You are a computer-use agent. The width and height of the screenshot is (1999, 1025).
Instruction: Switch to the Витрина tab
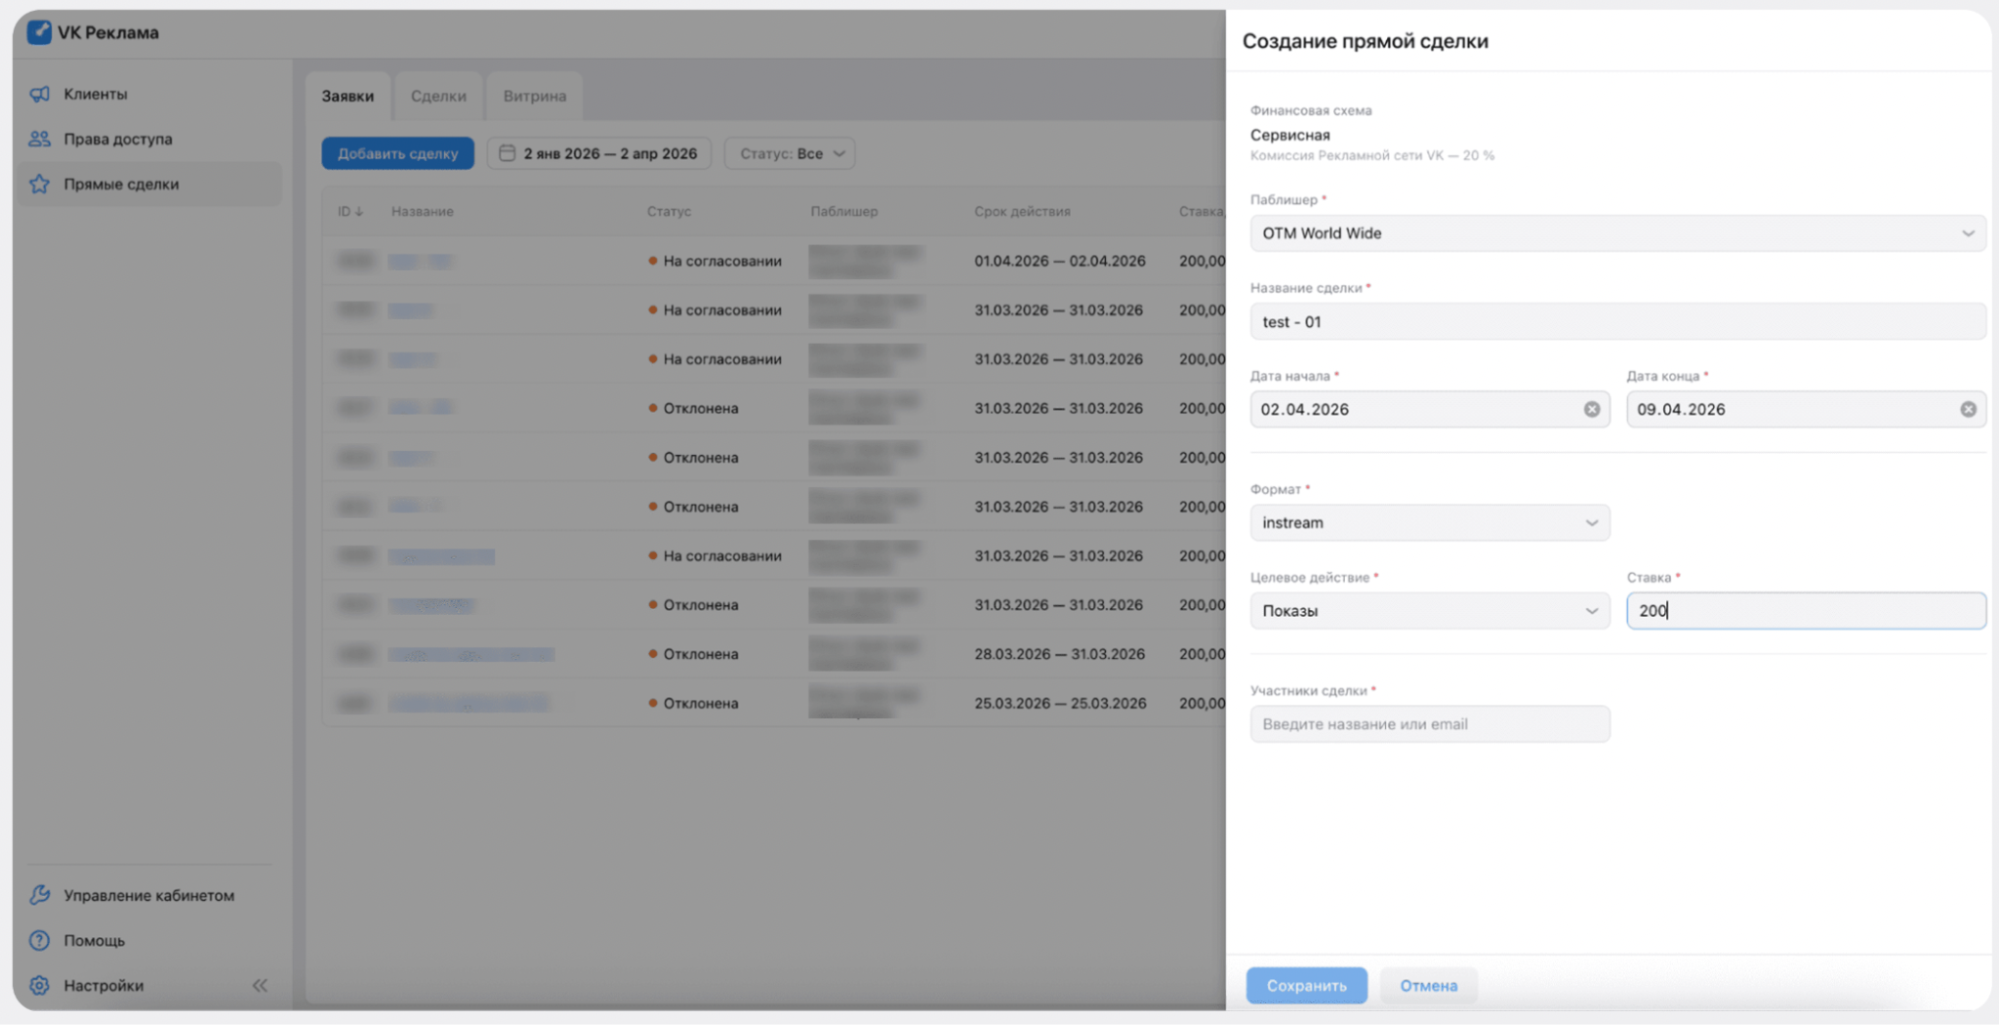(x=534, y=96)
